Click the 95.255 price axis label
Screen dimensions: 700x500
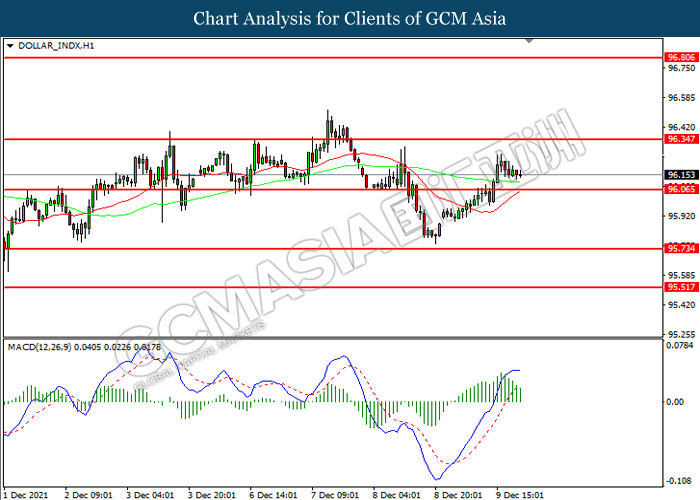[680, 335]
